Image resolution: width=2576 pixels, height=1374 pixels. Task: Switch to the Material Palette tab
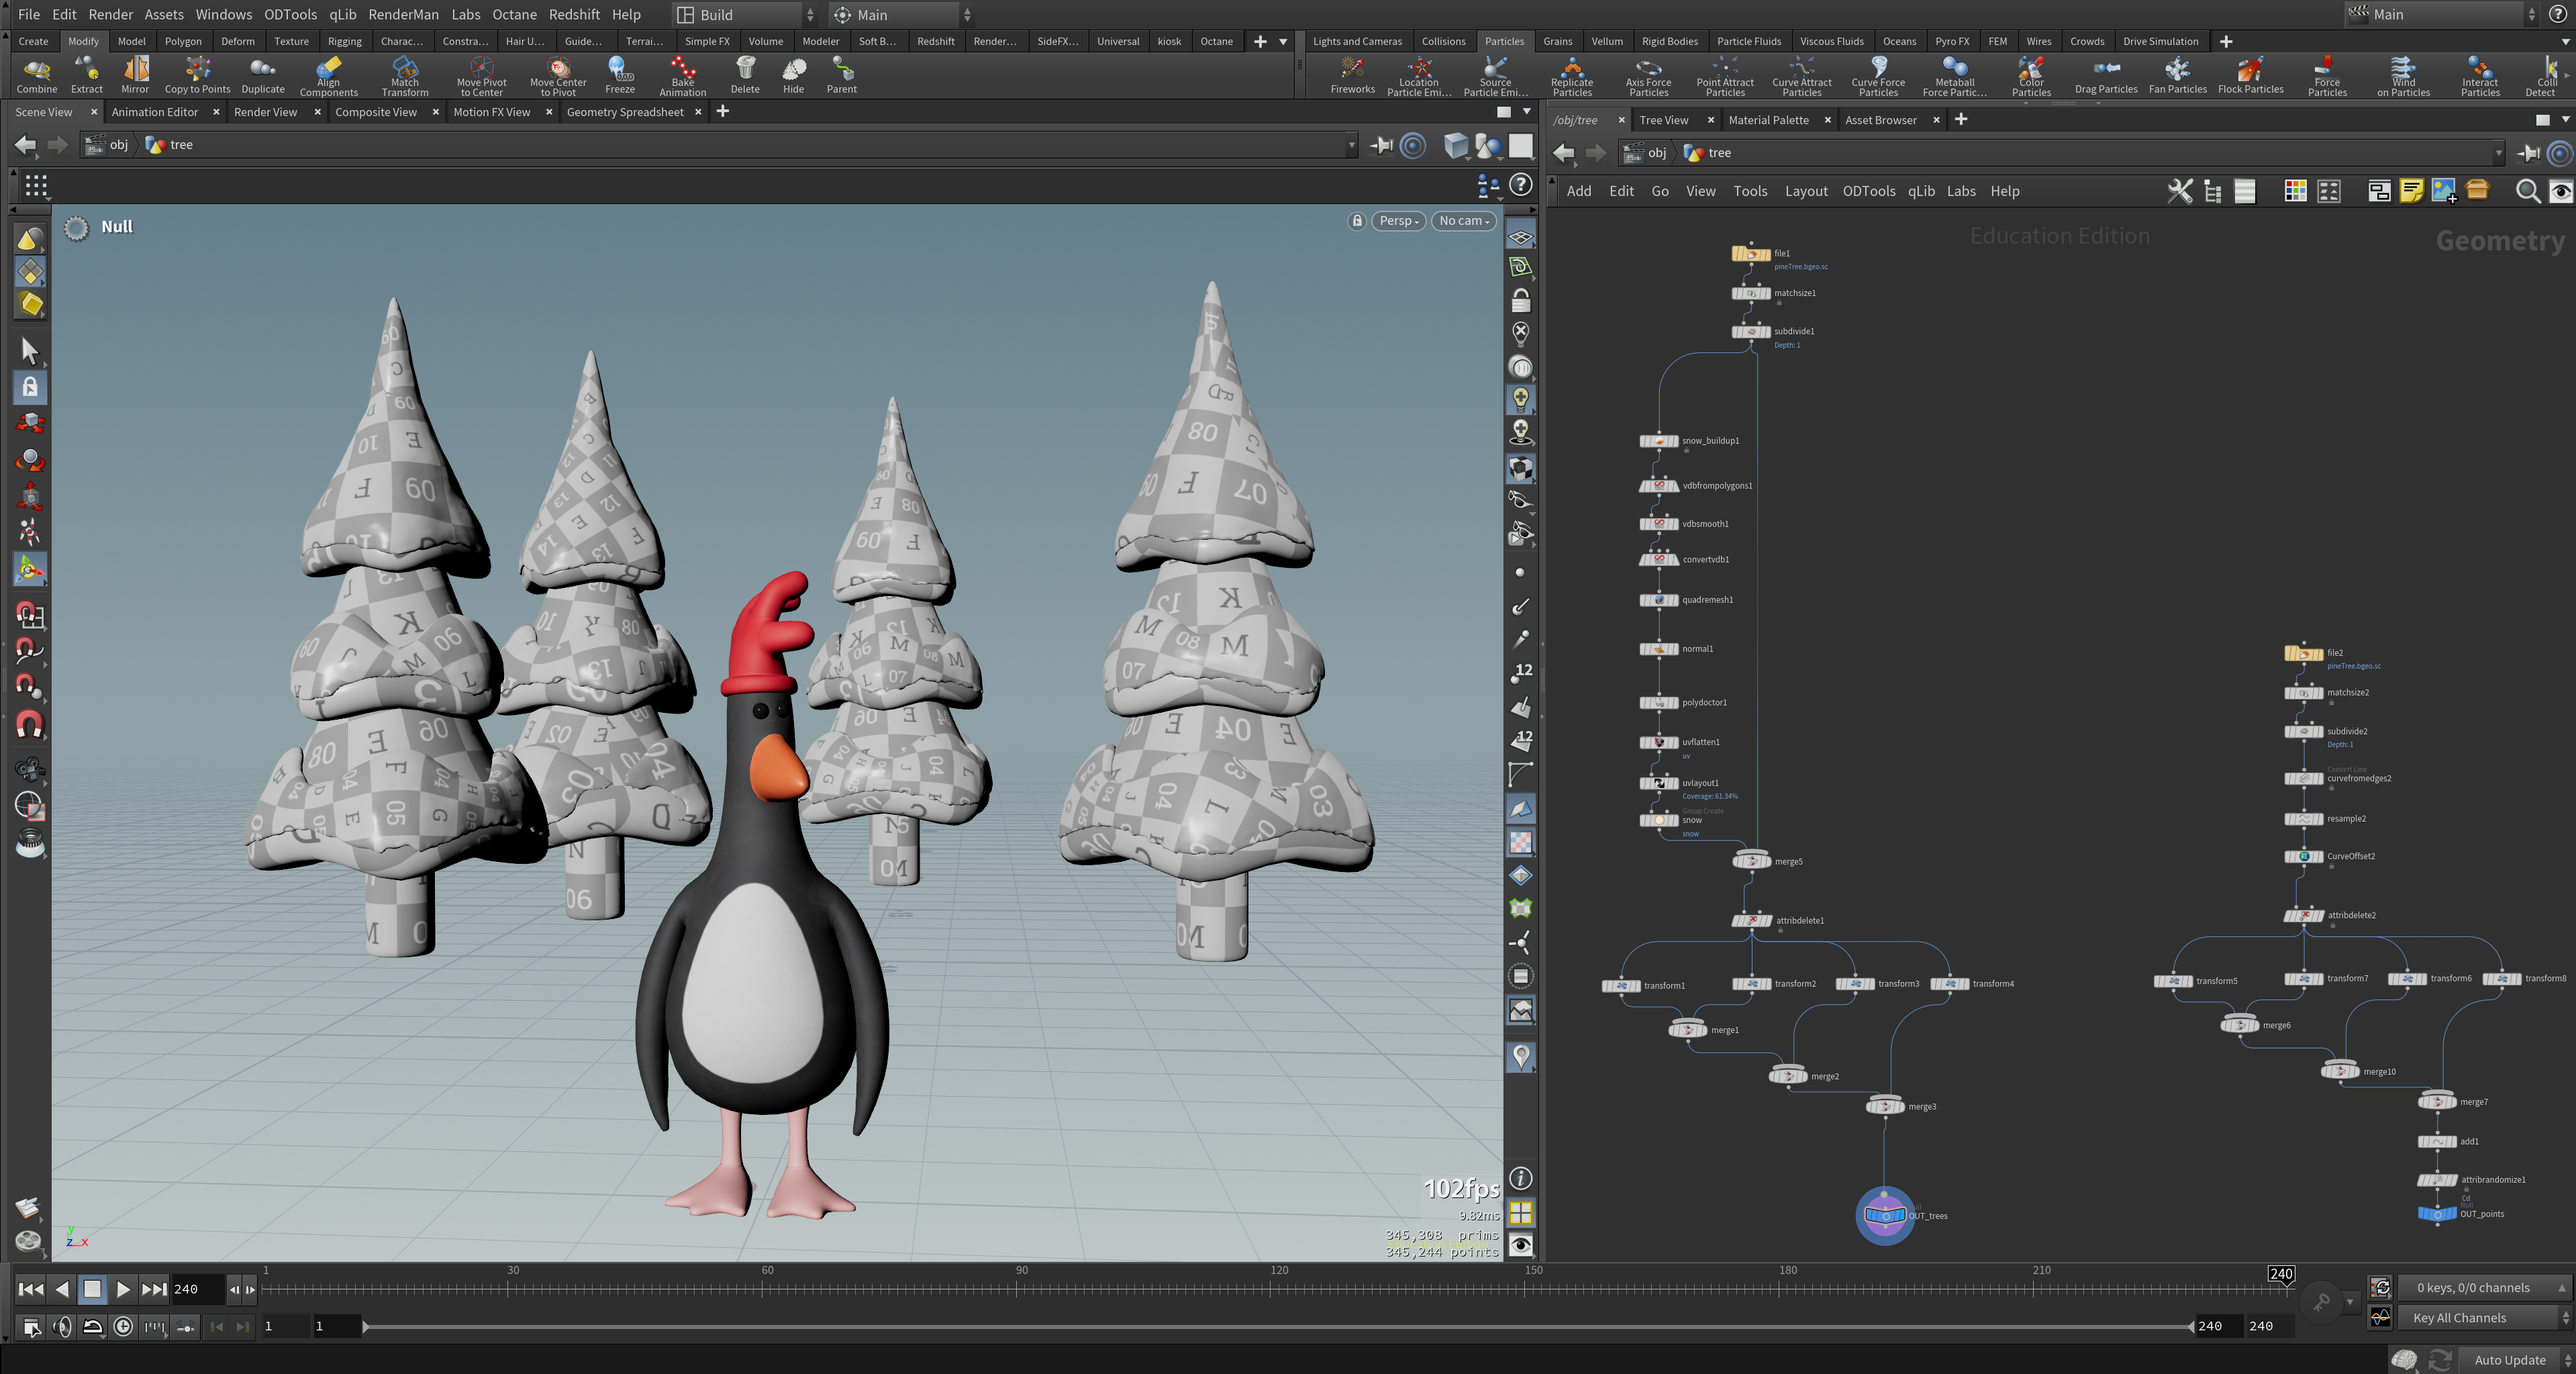pos(1768,120)
